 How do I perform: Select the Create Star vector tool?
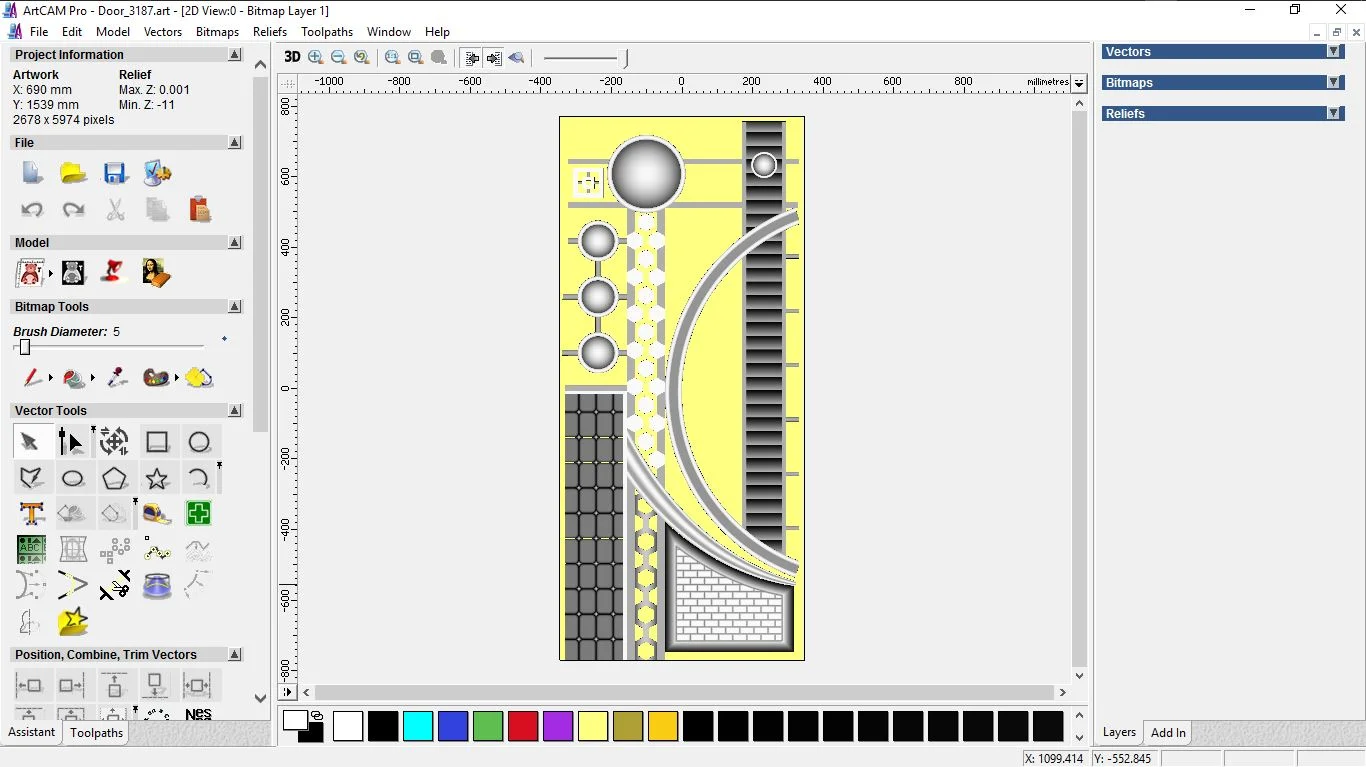(156, 479)
